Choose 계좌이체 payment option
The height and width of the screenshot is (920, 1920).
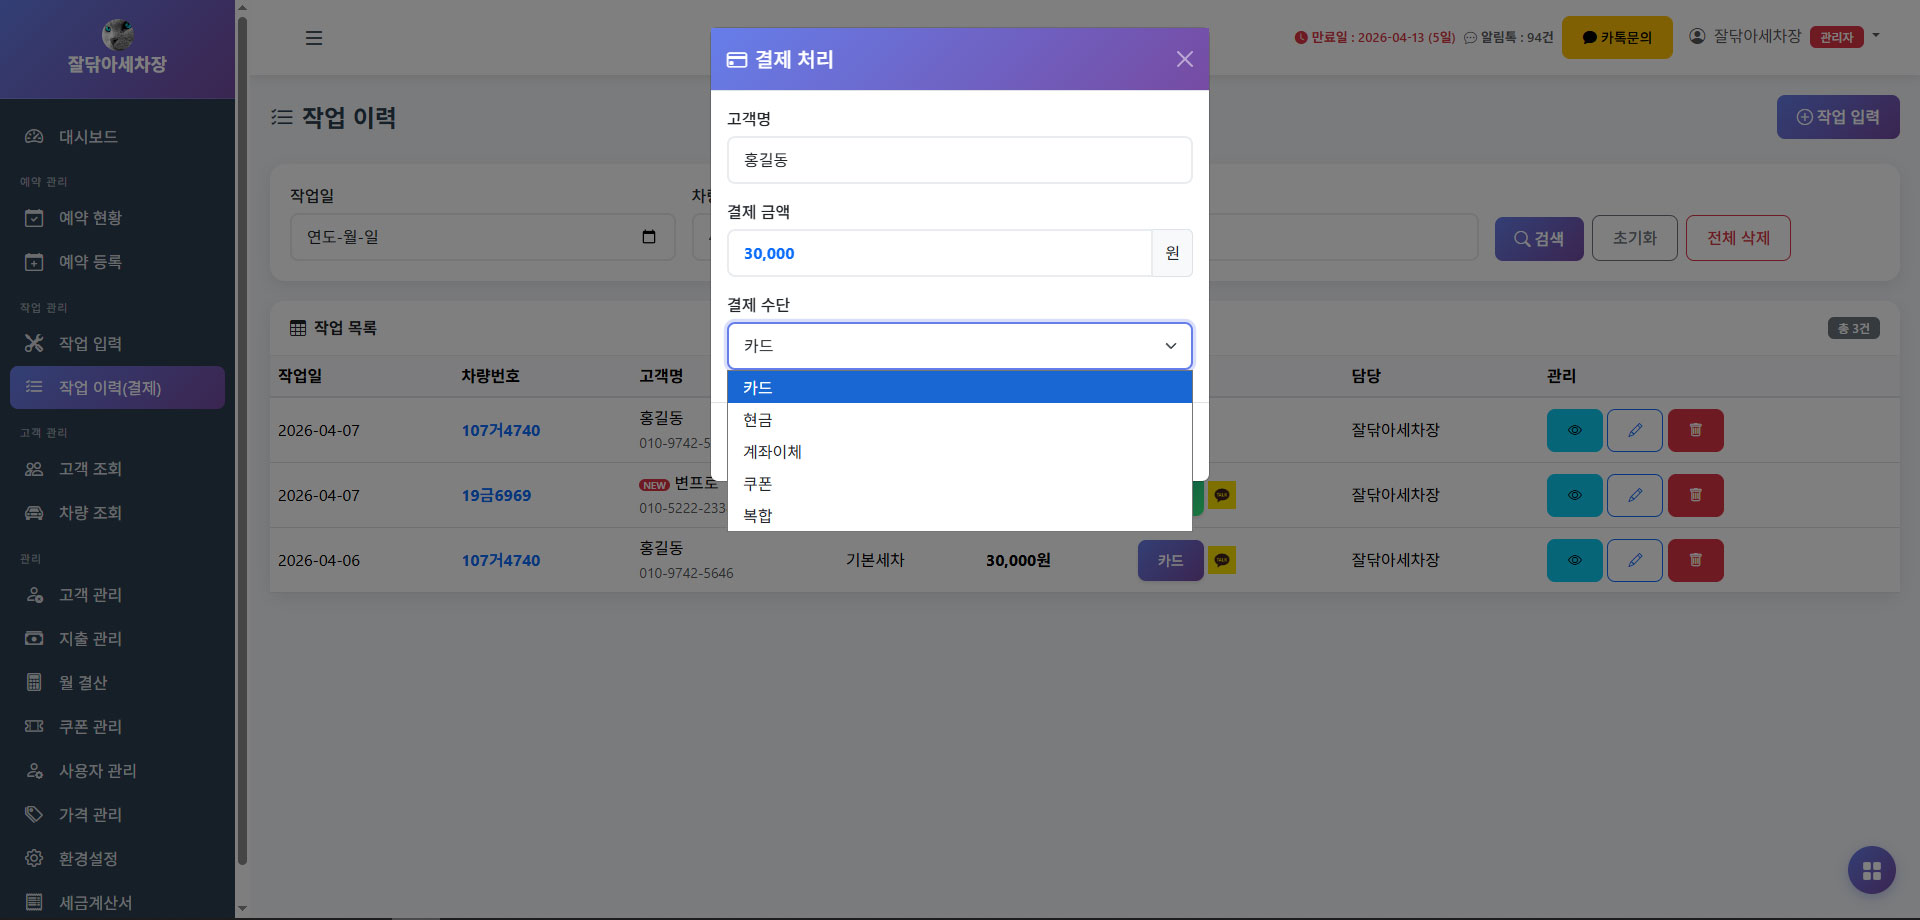(x=772, y=452)
